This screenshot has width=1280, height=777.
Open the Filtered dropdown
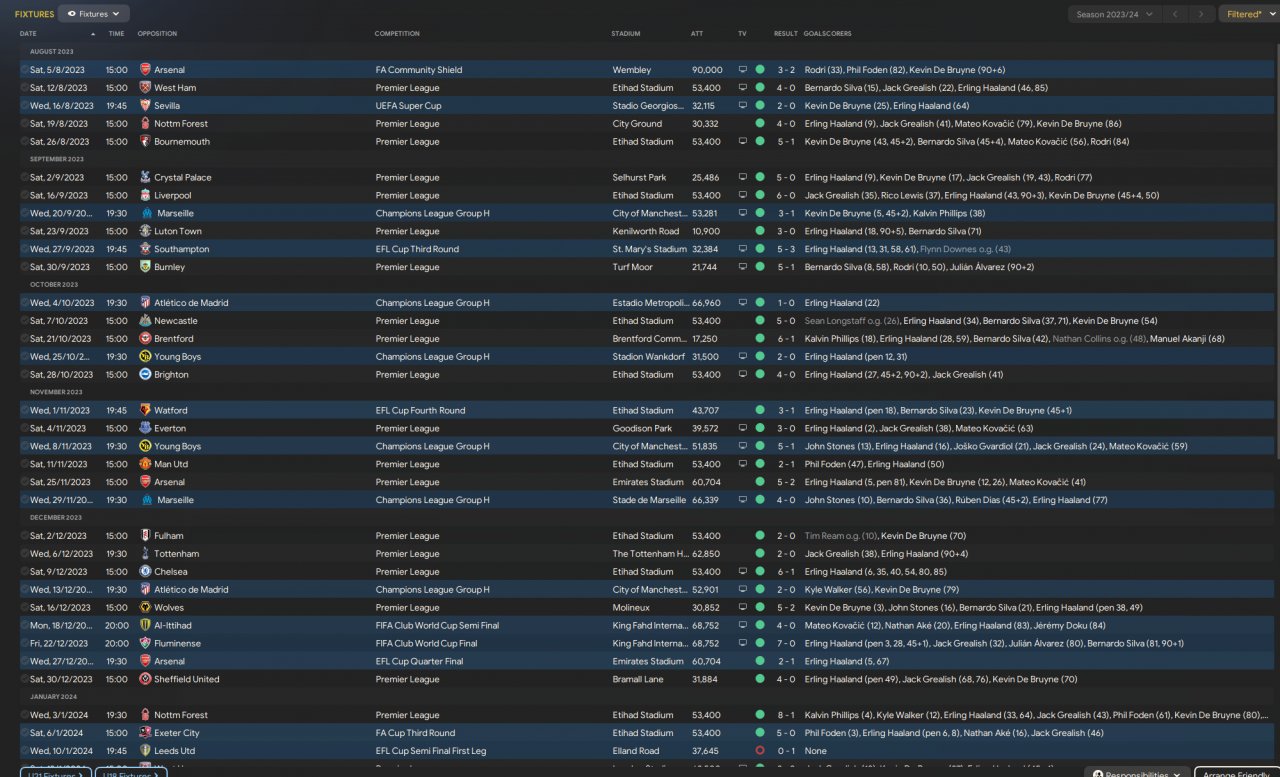tap(1248, 14)
